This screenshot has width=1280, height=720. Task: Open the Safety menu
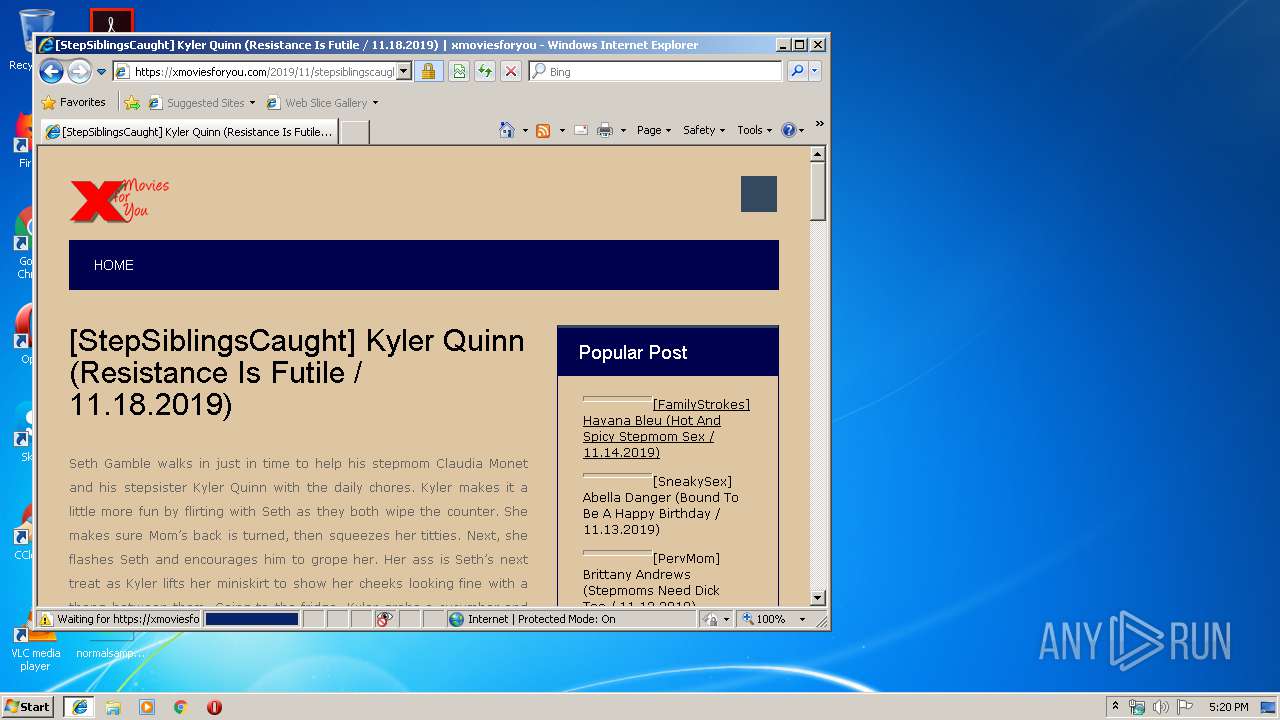704,130
